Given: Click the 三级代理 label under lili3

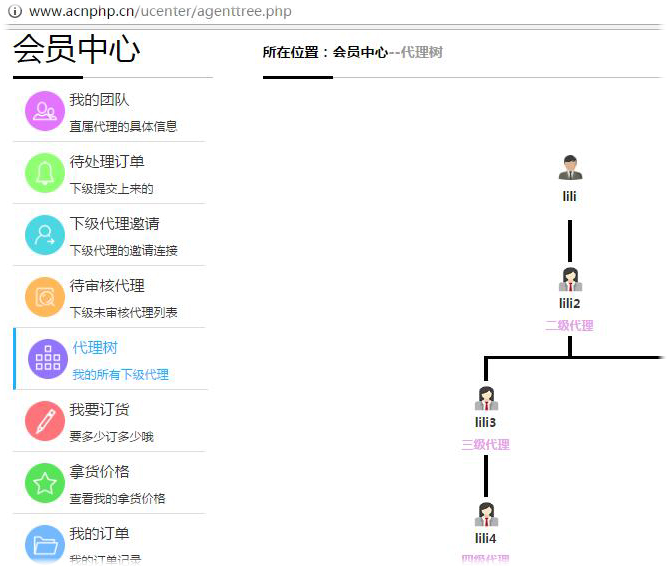Looking at the screenshot, I should pos(485,444).
